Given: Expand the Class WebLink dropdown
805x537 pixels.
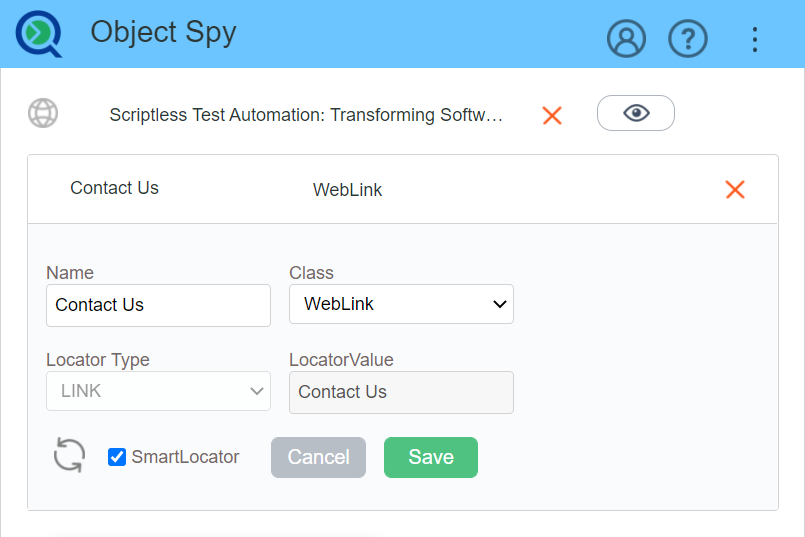Looking at the screenshot, I should pyautogui.click(x=401, y=304).
